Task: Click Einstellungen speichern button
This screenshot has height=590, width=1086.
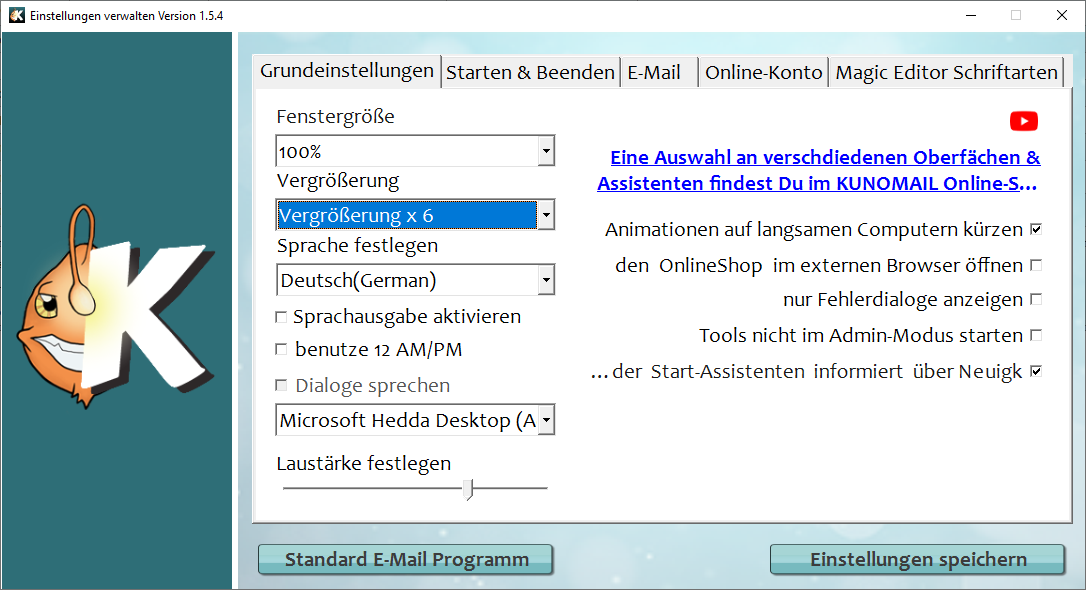Action: 917,560
